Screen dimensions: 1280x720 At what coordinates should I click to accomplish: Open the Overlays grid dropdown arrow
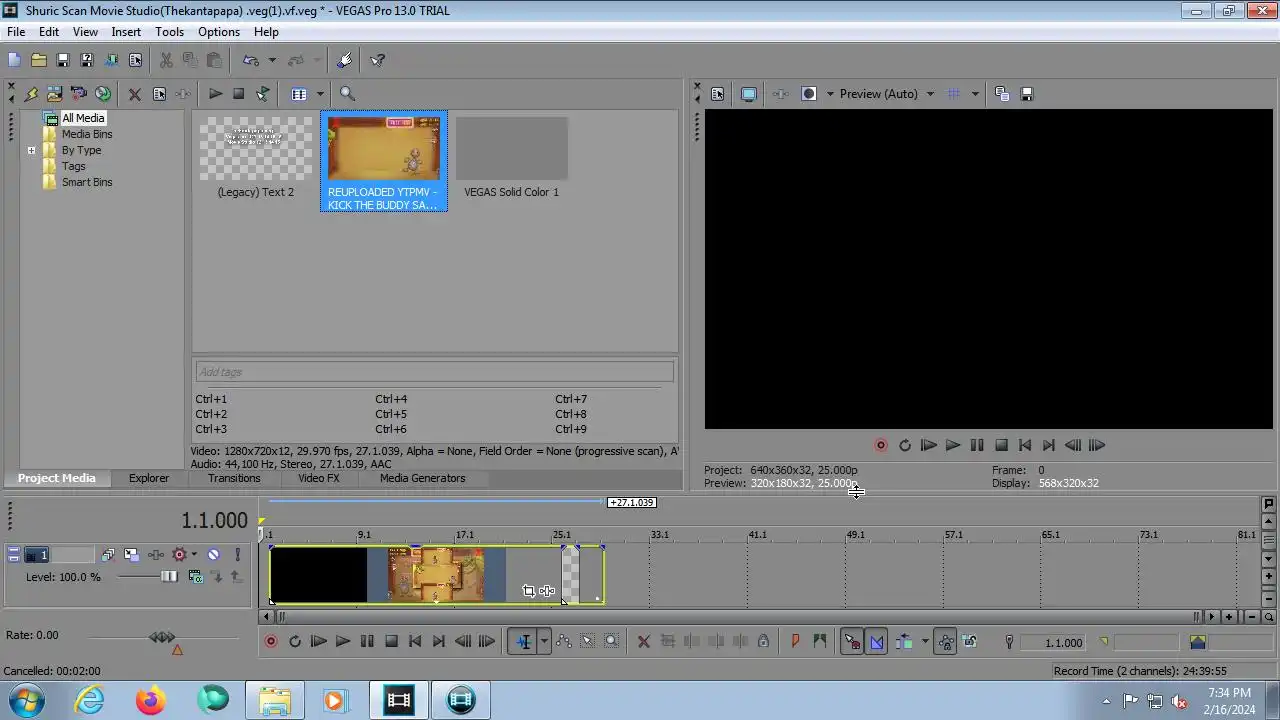[x=974, y=94]
